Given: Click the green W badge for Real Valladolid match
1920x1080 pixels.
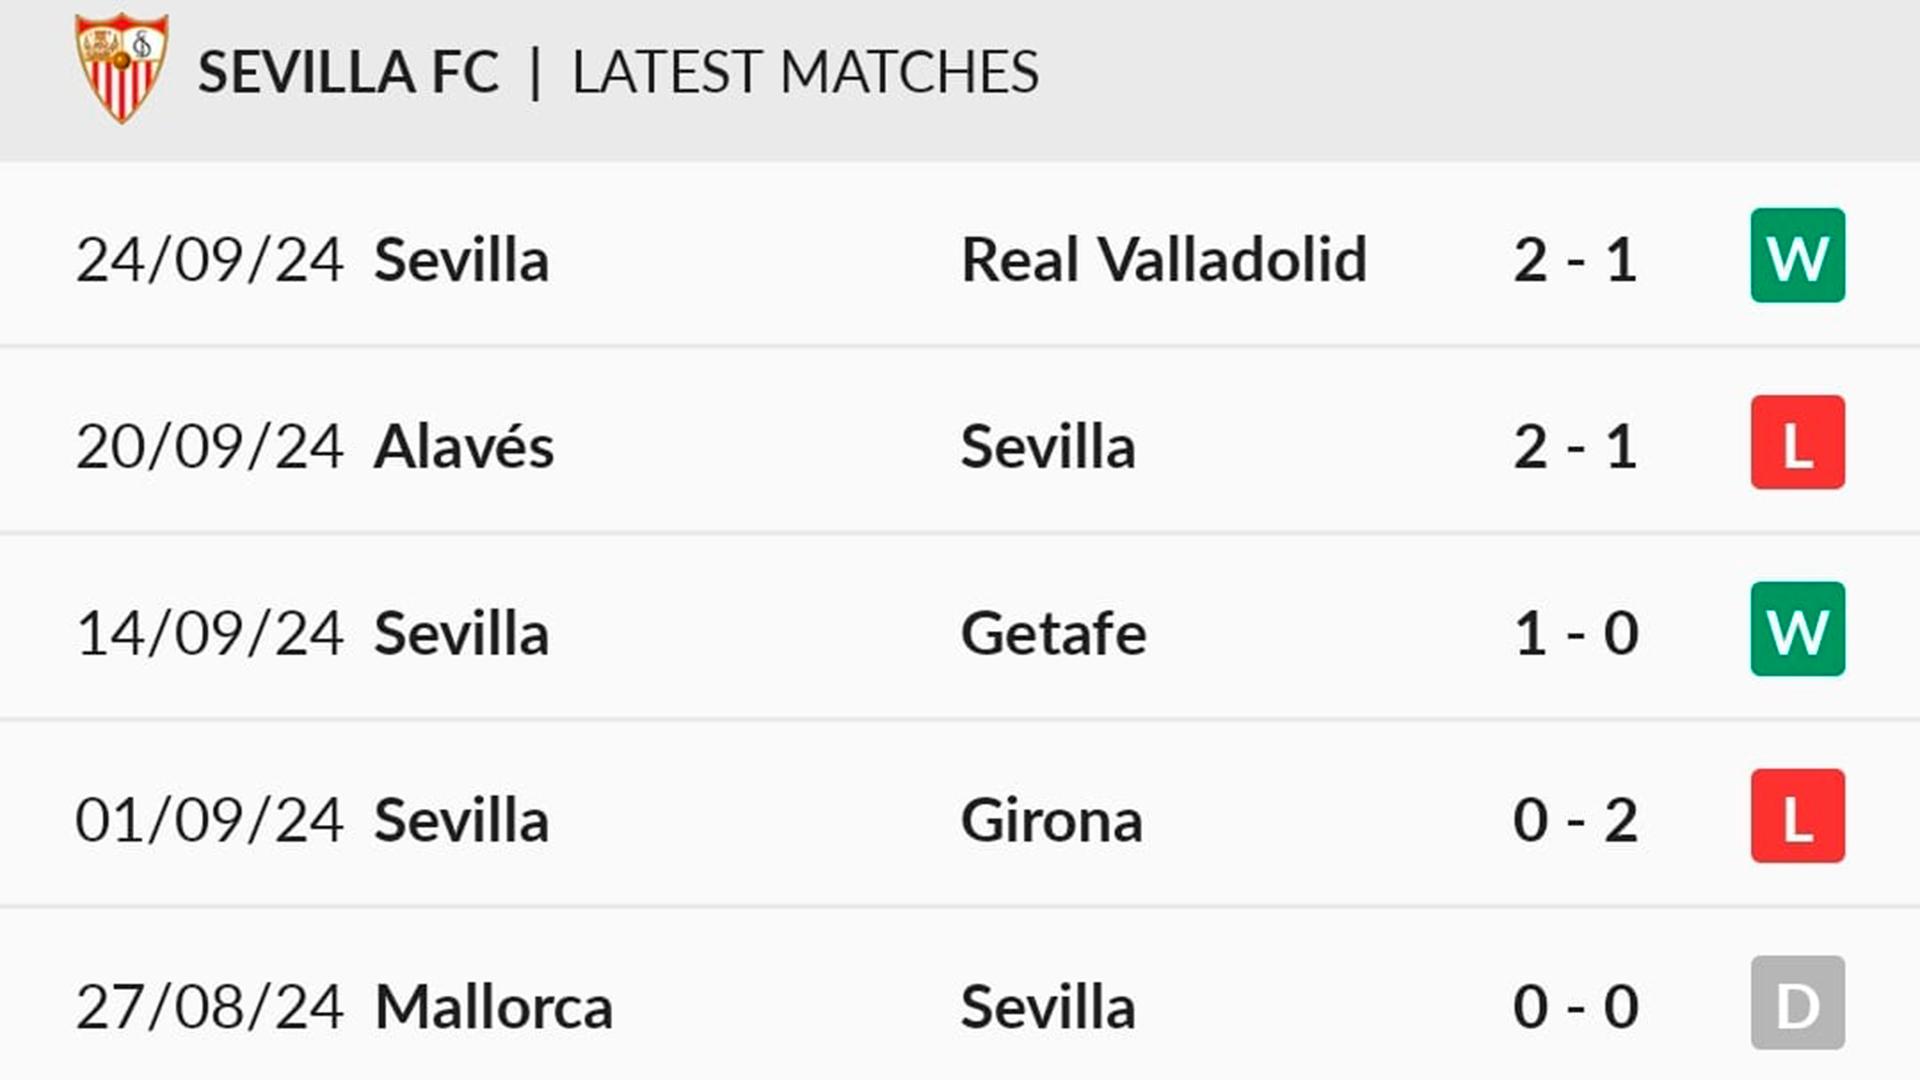Looking at the screenshot, I should tap(1797, 255).
